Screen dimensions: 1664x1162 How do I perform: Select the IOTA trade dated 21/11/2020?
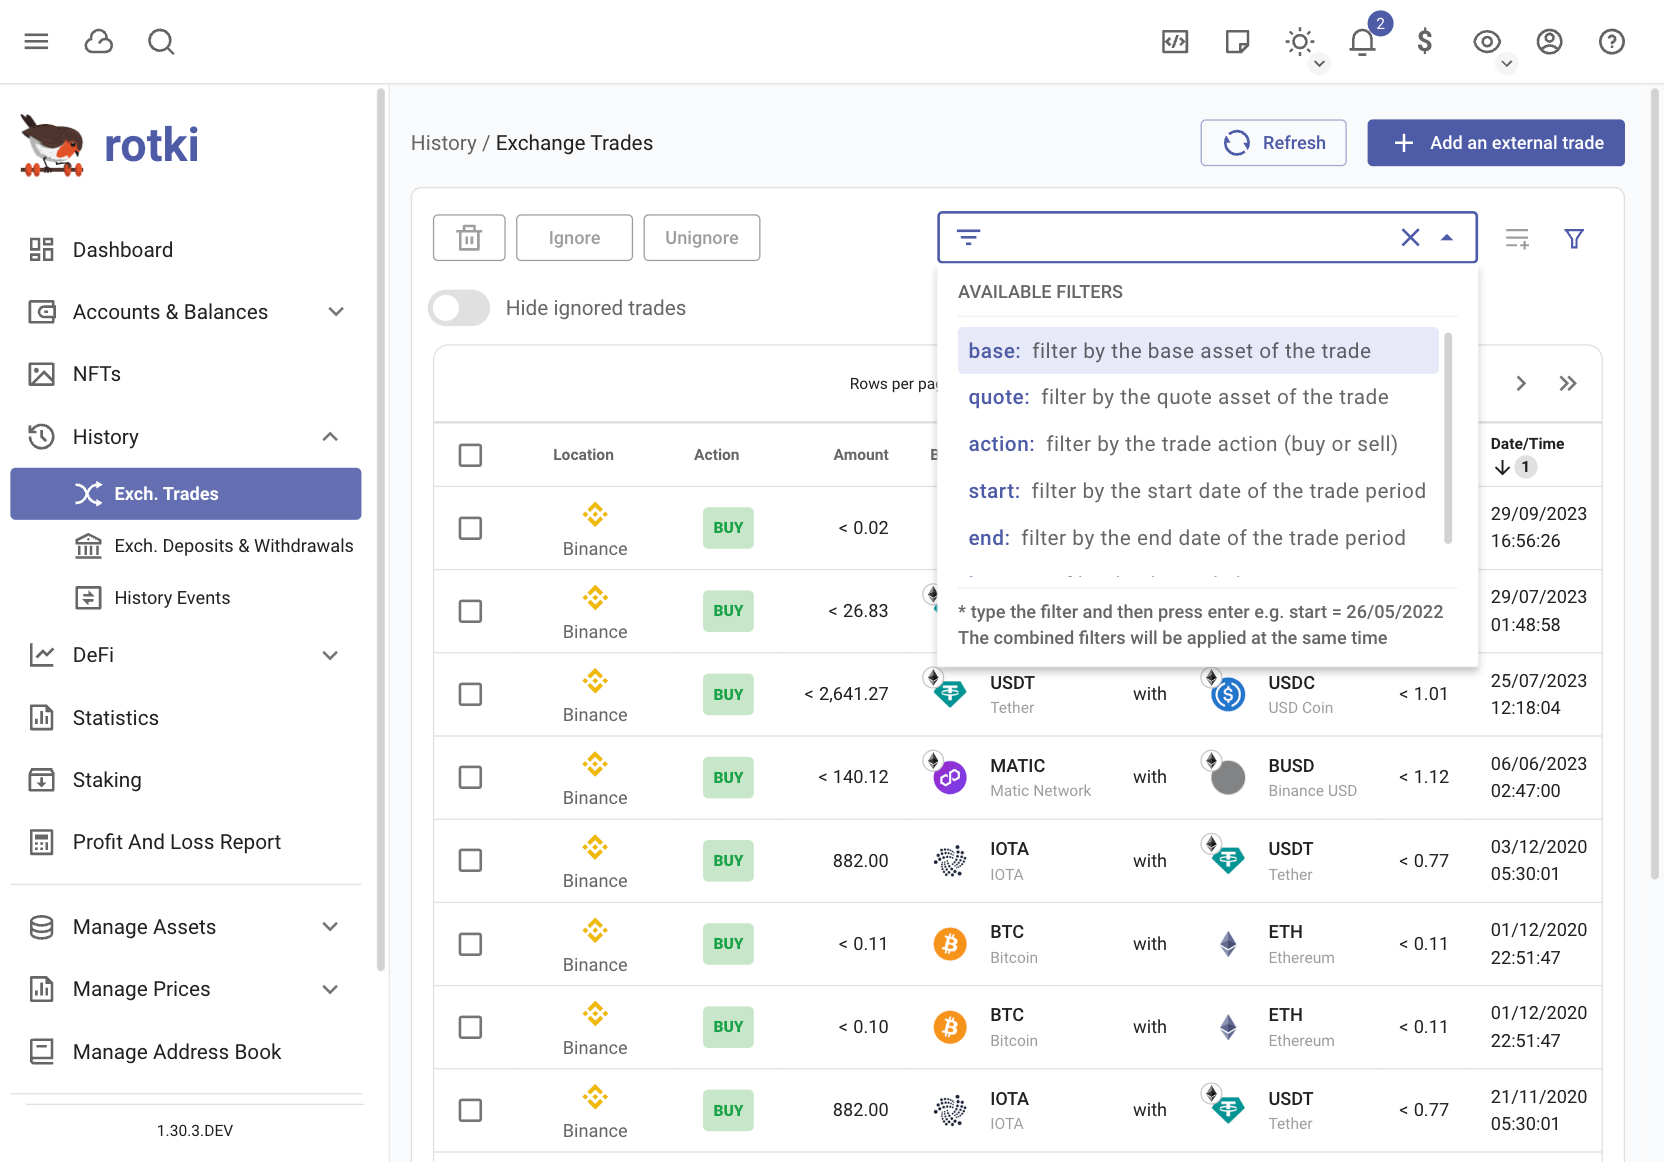[470, 1110]
